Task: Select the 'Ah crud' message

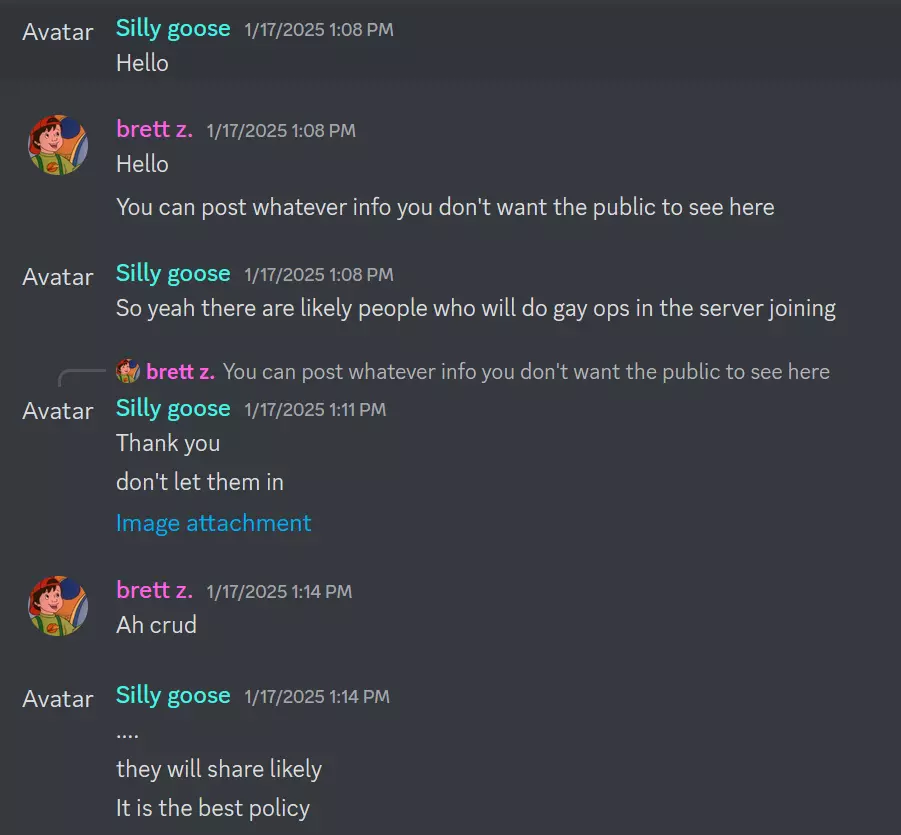Action: click(x=156, y=625)
